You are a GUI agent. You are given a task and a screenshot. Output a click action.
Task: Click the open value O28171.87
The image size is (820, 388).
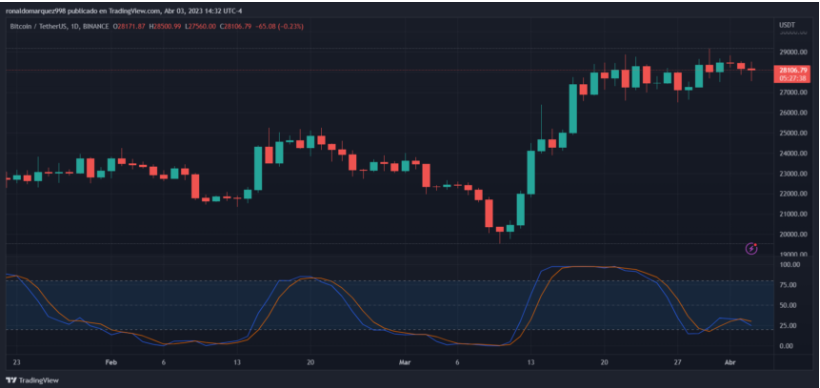pyautogui.click(x=129, y=26)
